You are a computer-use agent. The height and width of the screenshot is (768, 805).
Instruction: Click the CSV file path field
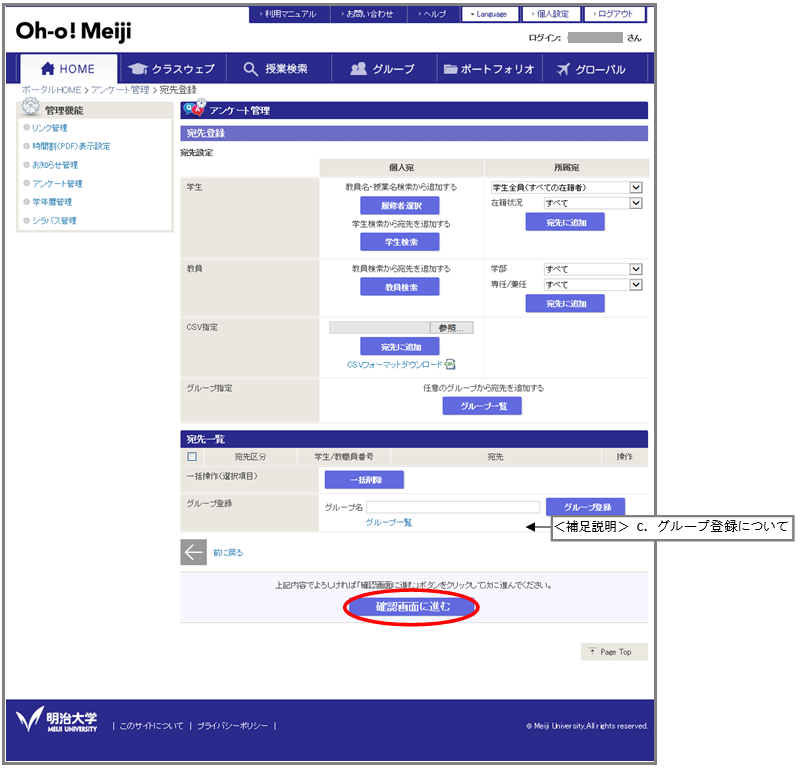[379, 328]
